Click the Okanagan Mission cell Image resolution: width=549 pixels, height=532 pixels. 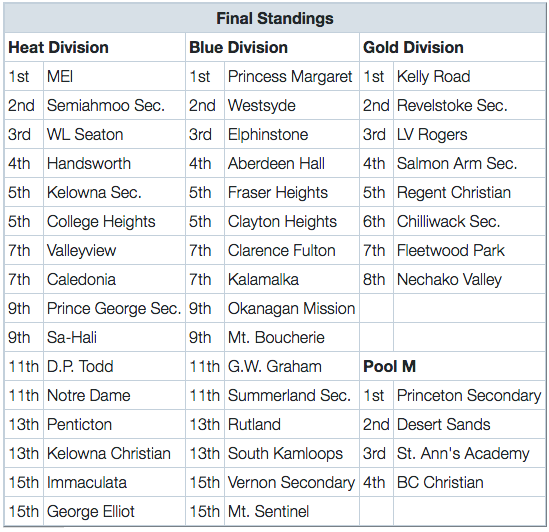click(x=292, y=308)
